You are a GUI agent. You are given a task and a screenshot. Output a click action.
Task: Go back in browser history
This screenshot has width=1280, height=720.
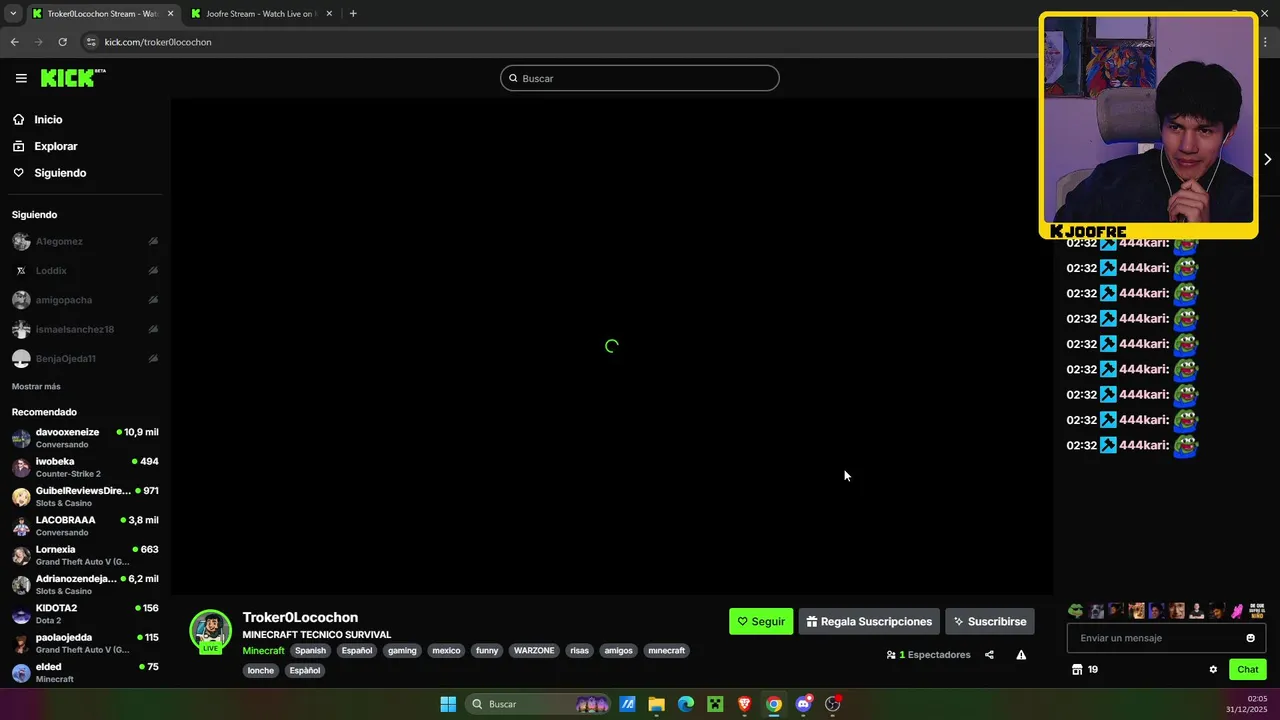pyautogui.click(x=14, y=42)
